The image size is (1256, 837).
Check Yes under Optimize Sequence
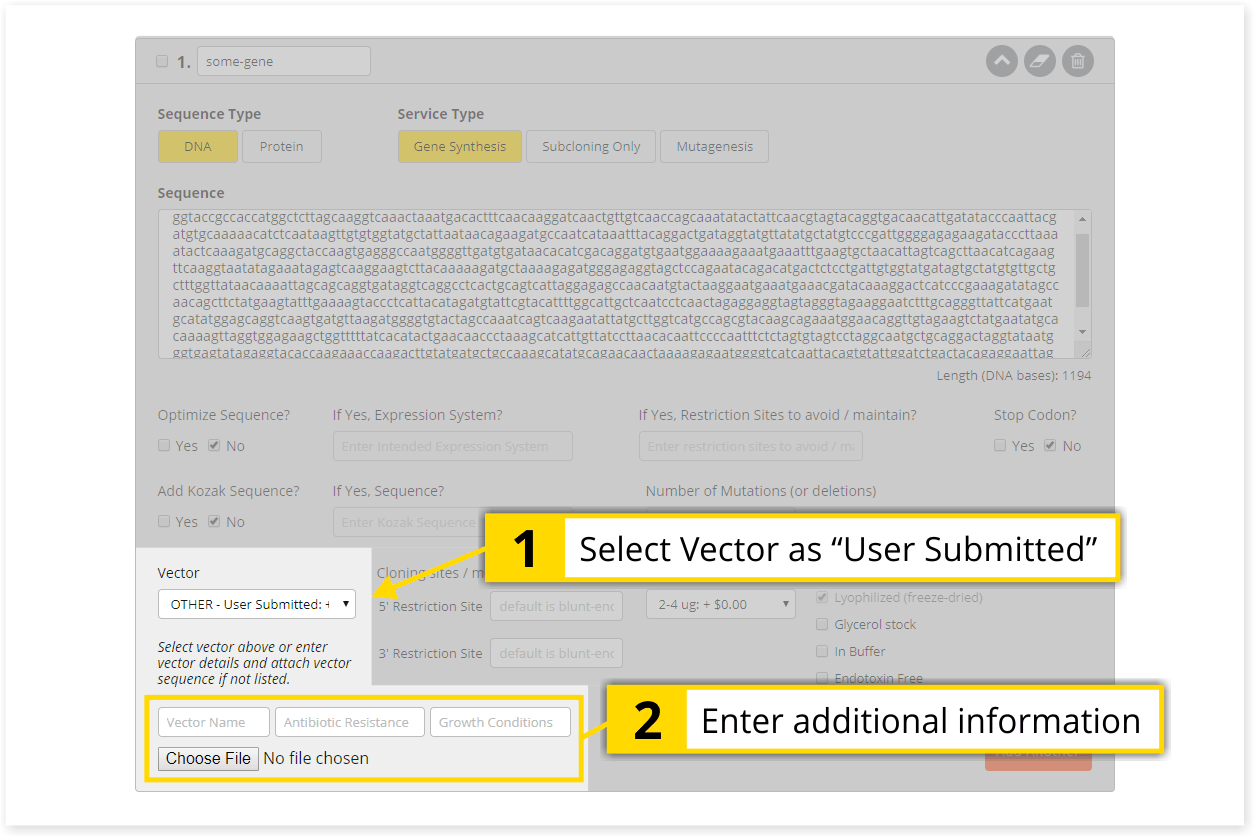point(164,445)
